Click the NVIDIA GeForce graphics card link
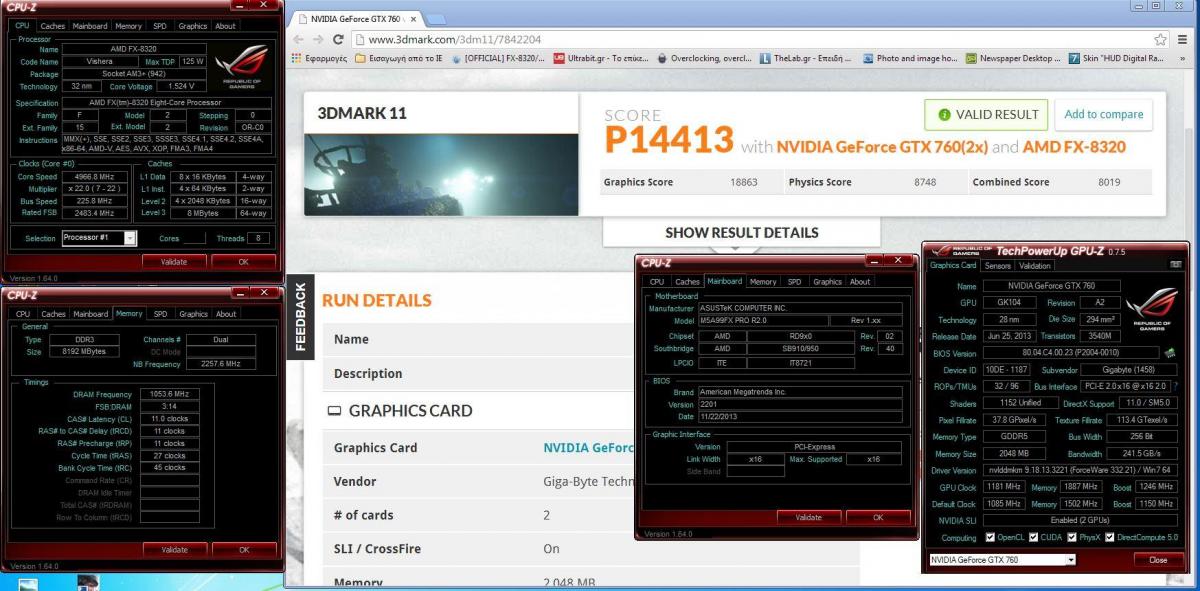 (x=589, y=448)
